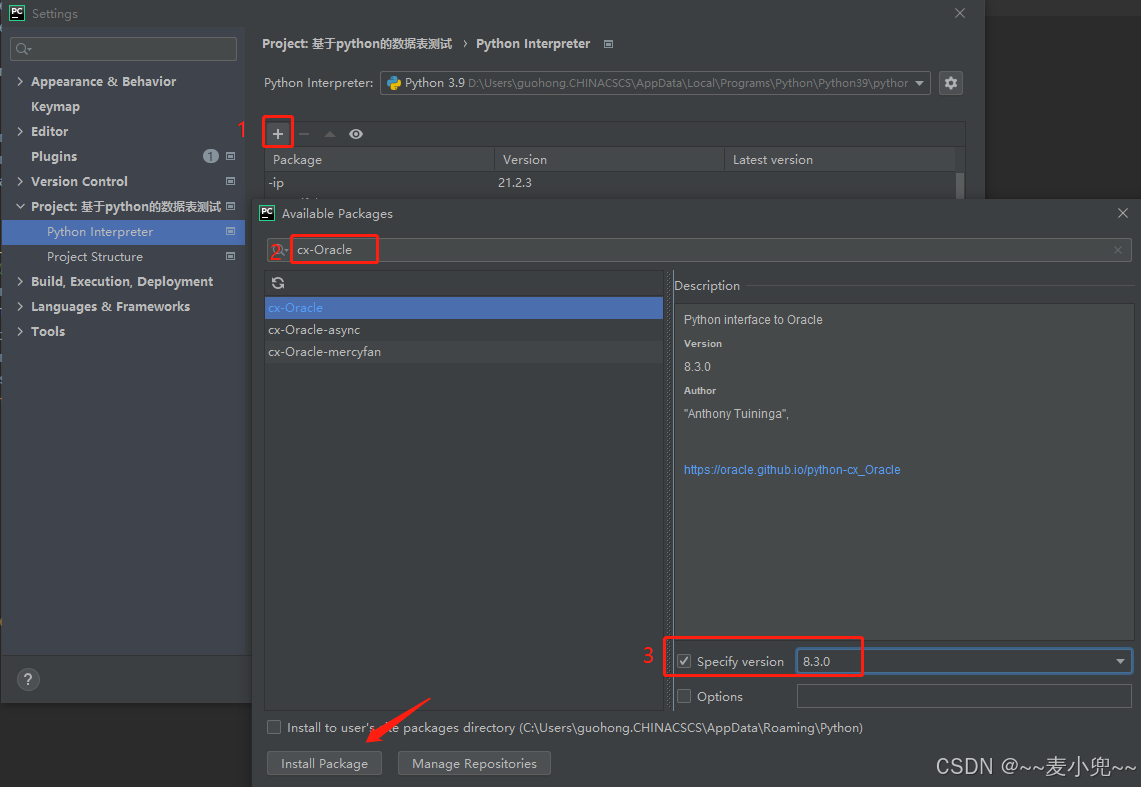Expand Build, Execution, Deployment section
Image resolution: width=1141 pixels, height=787 pixels.
click(20, 281)
